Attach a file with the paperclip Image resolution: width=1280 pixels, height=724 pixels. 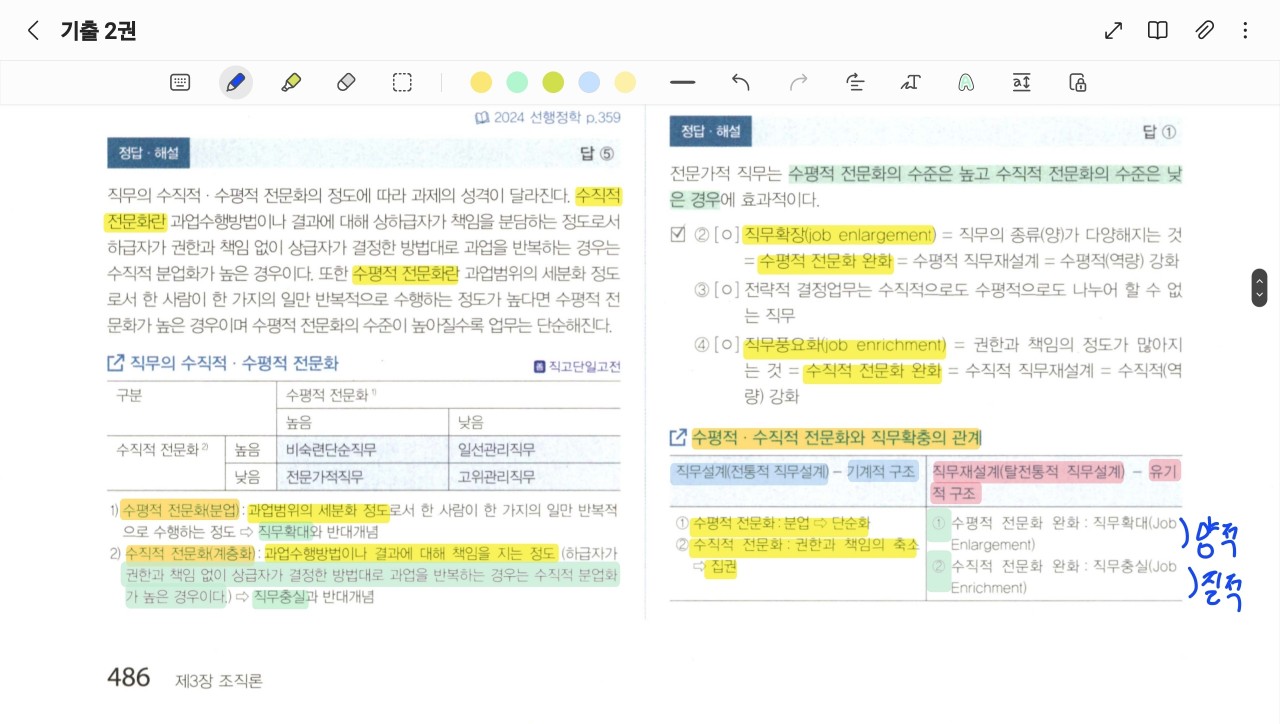(1204, 30)
